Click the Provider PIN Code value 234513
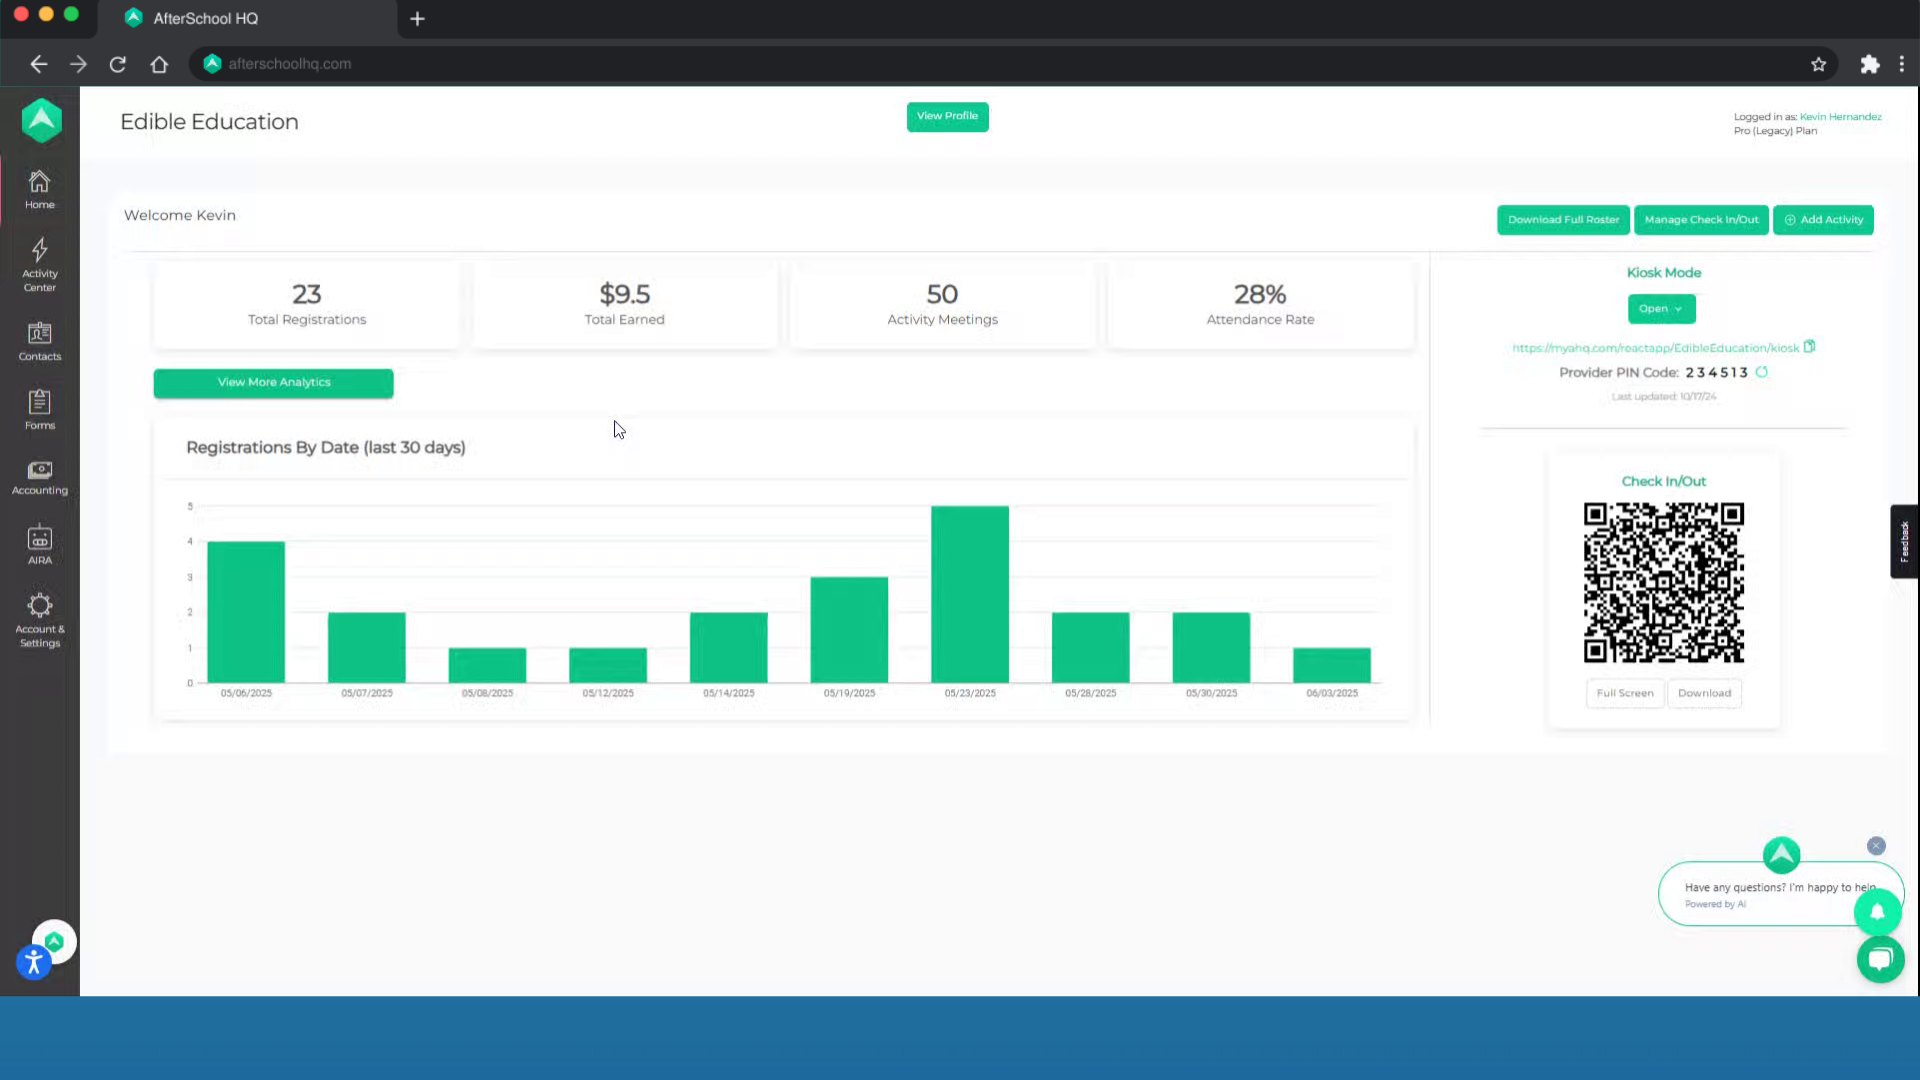1920x1080 pixels. (1716, 373)
